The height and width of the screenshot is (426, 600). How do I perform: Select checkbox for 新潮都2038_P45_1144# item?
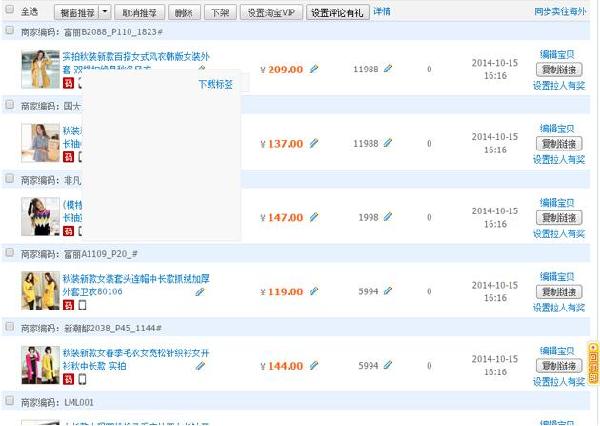[x=9, y=327]
